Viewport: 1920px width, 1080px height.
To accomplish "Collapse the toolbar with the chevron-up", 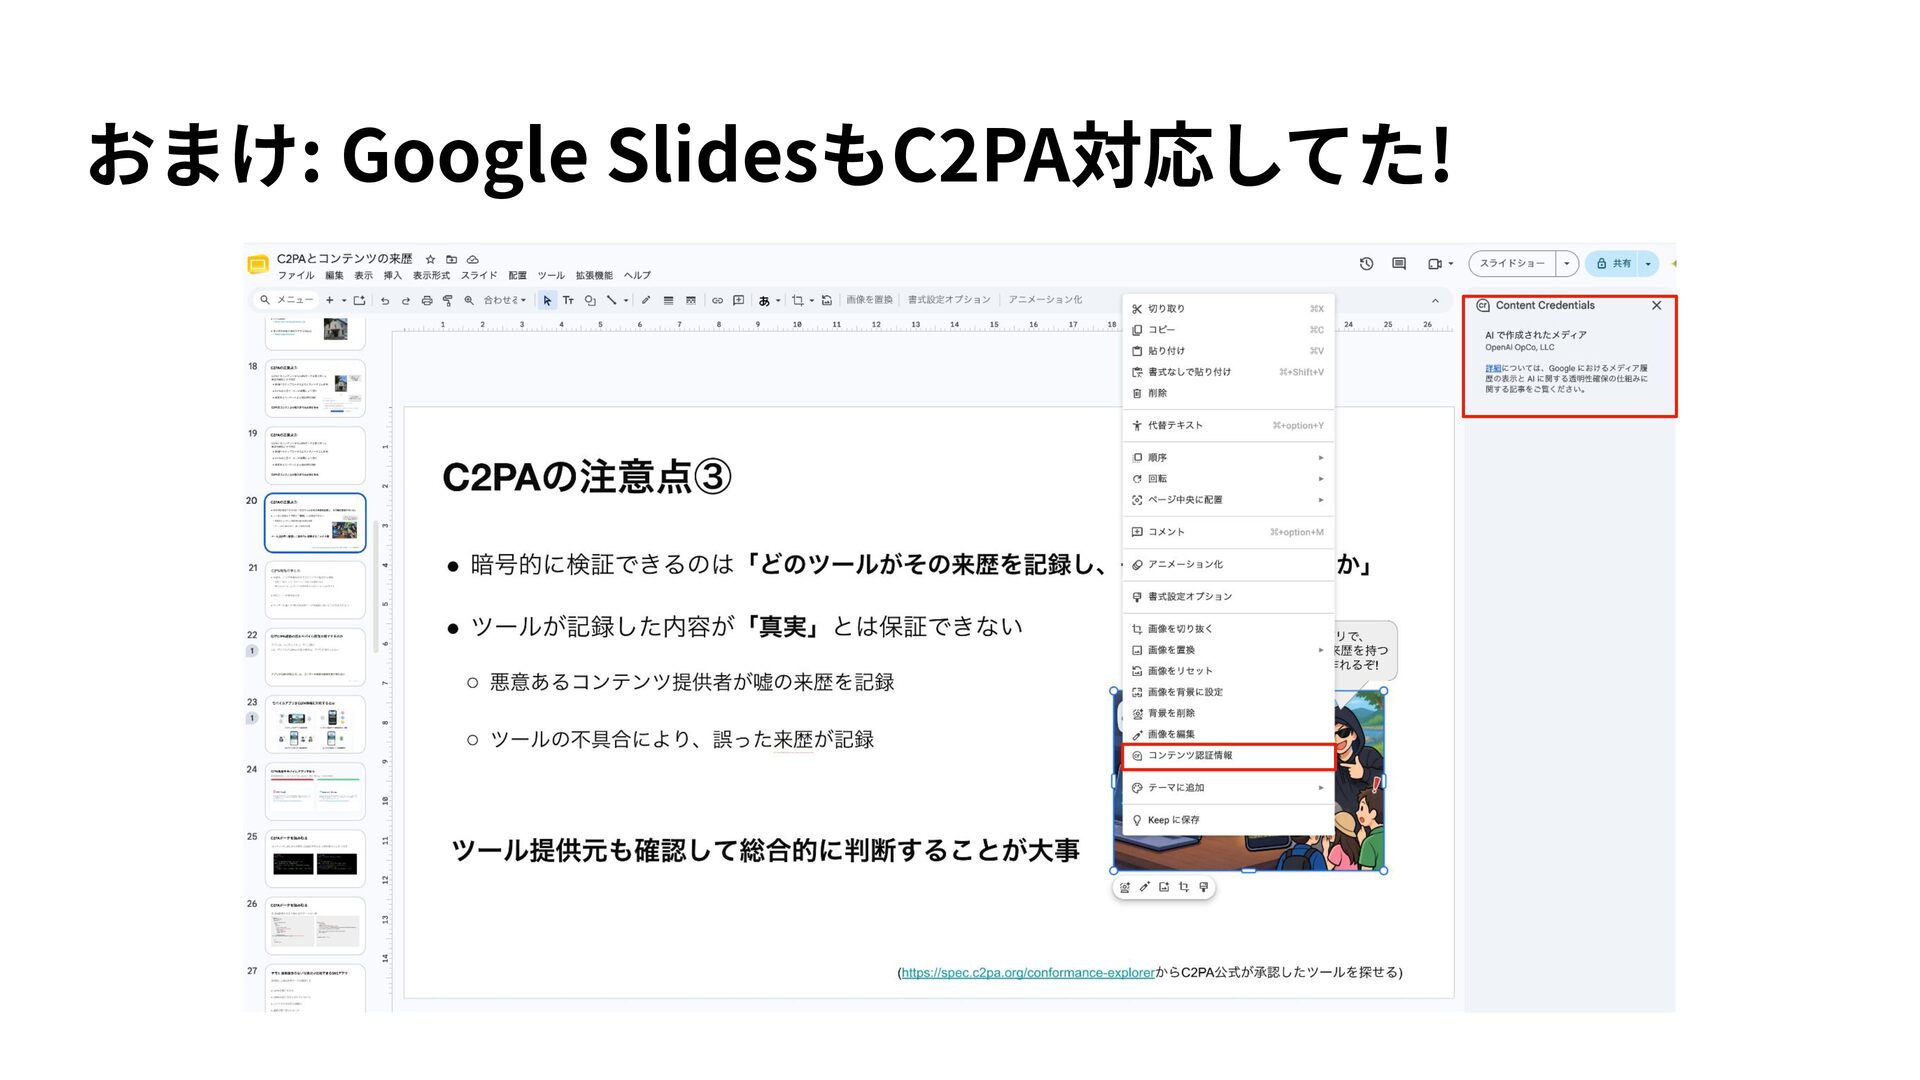I will (1435, 300).
